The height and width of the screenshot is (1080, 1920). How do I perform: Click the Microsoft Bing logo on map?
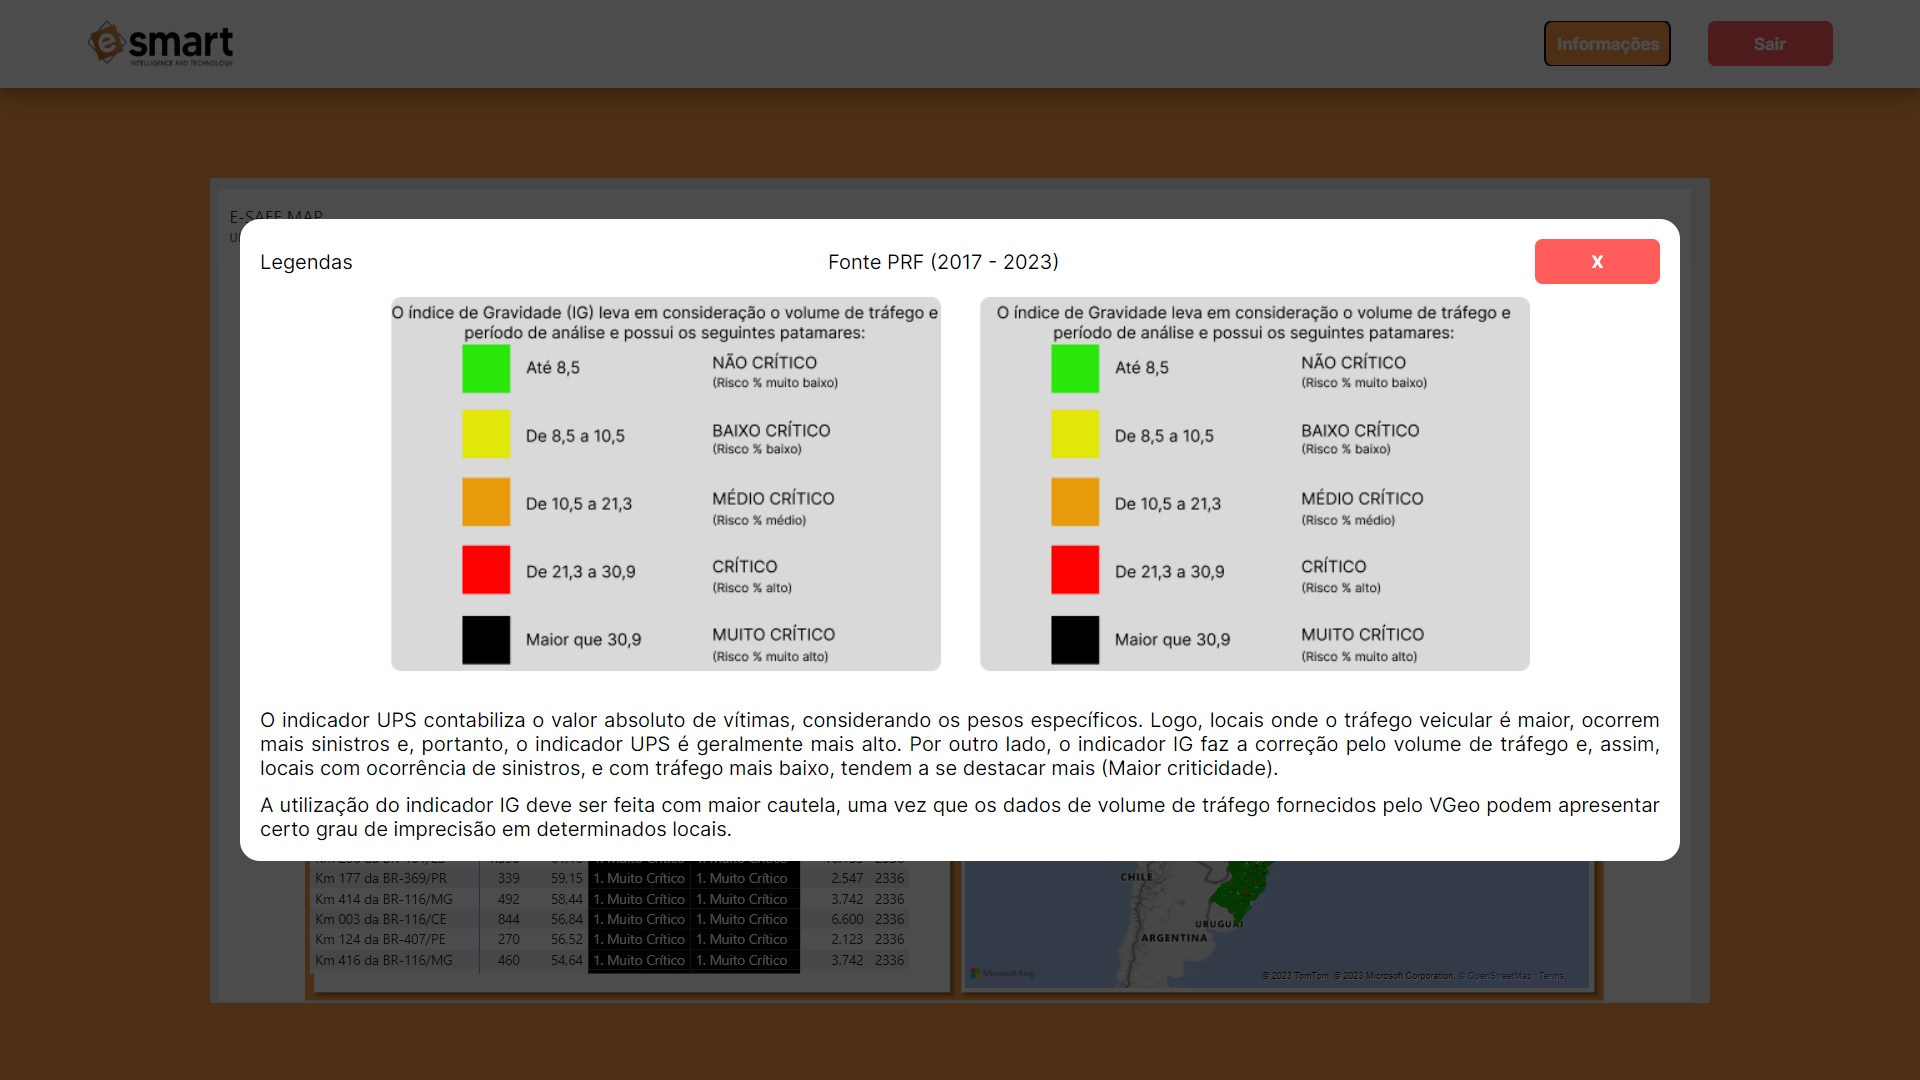(1003, 973)
